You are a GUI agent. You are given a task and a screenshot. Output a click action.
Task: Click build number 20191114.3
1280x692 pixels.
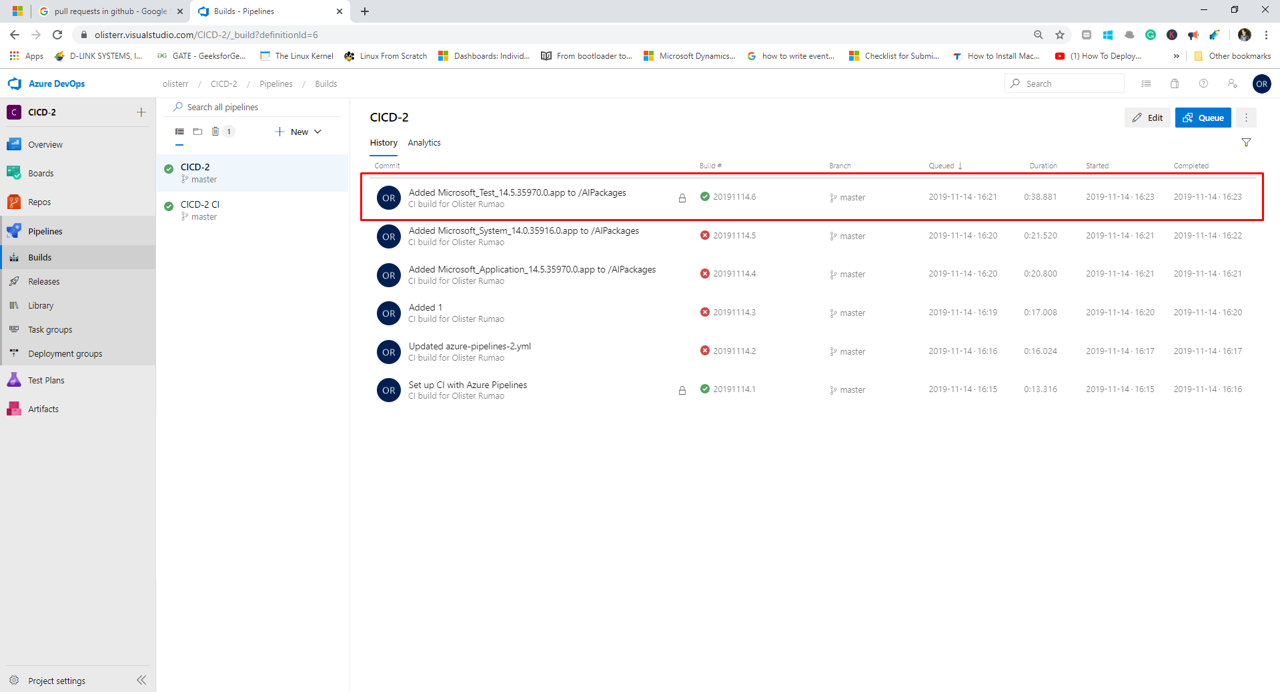coord(734,313)
